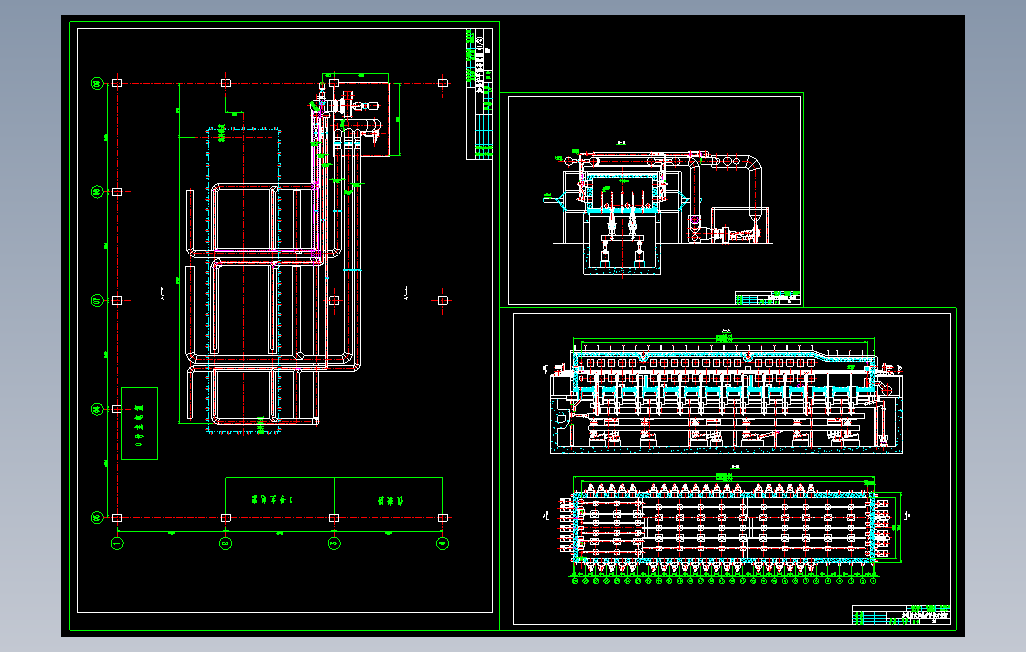Pick grid axis bubble 3 below floor plan
1026x652 pixels.
pos(334,543)
